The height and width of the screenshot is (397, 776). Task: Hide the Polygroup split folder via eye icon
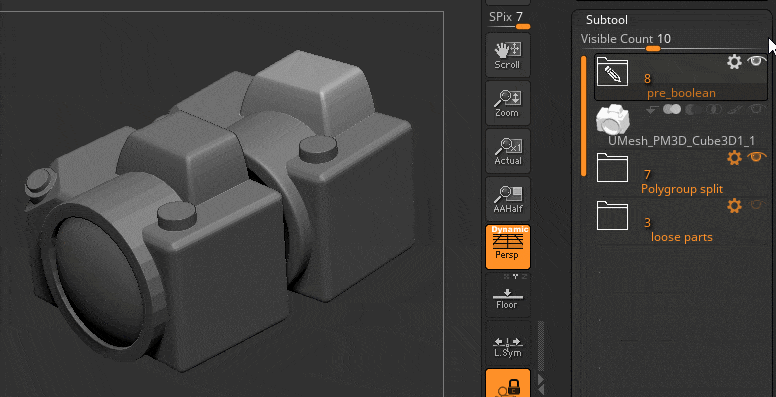pos(757,157)
